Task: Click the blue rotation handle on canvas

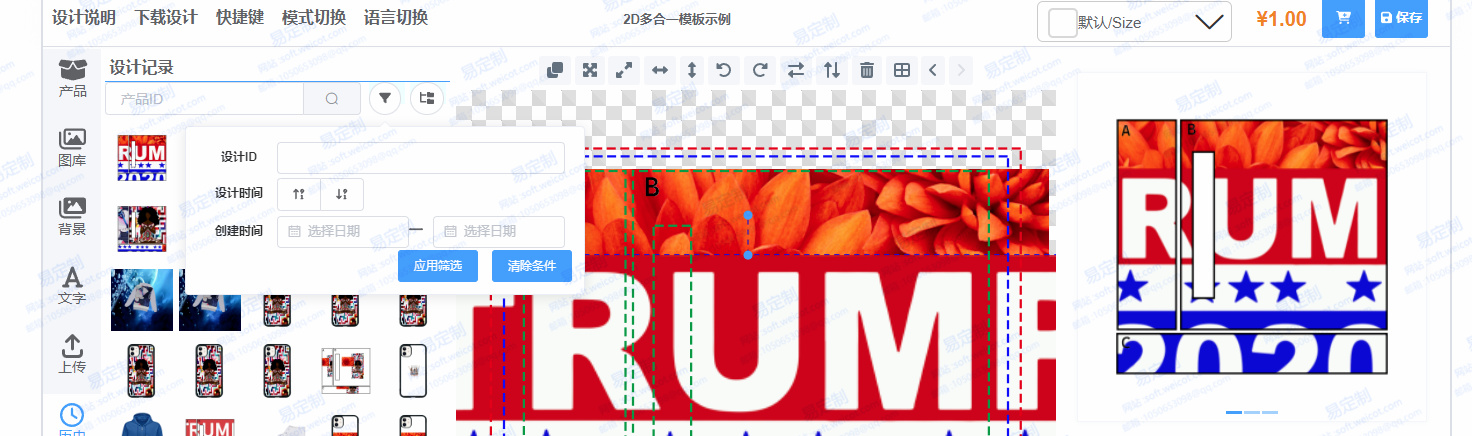Action: point(748,215)
